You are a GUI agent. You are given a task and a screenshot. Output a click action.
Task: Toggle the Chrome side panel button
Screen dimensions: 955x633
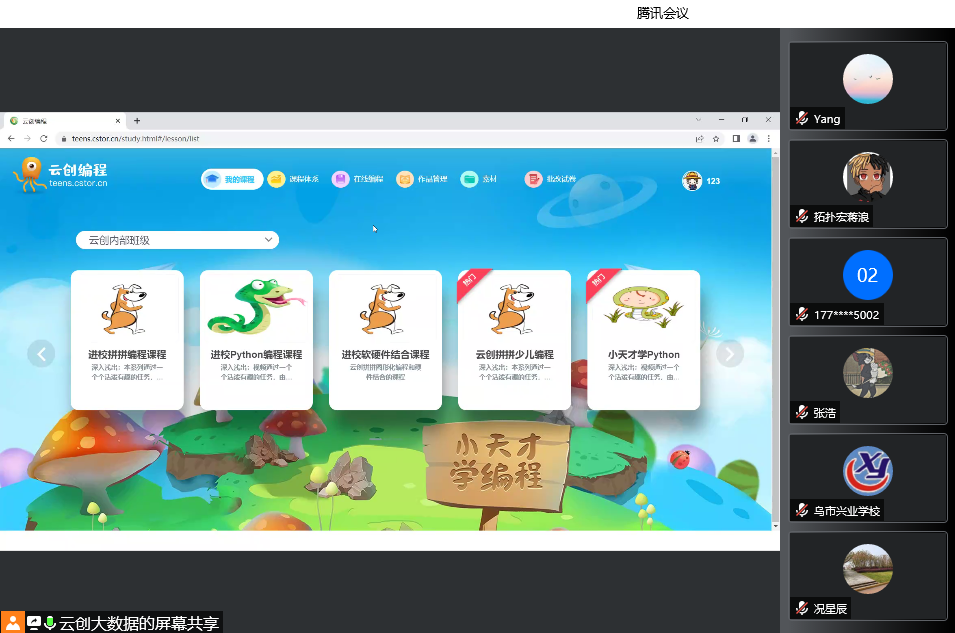tap(736, 139)
